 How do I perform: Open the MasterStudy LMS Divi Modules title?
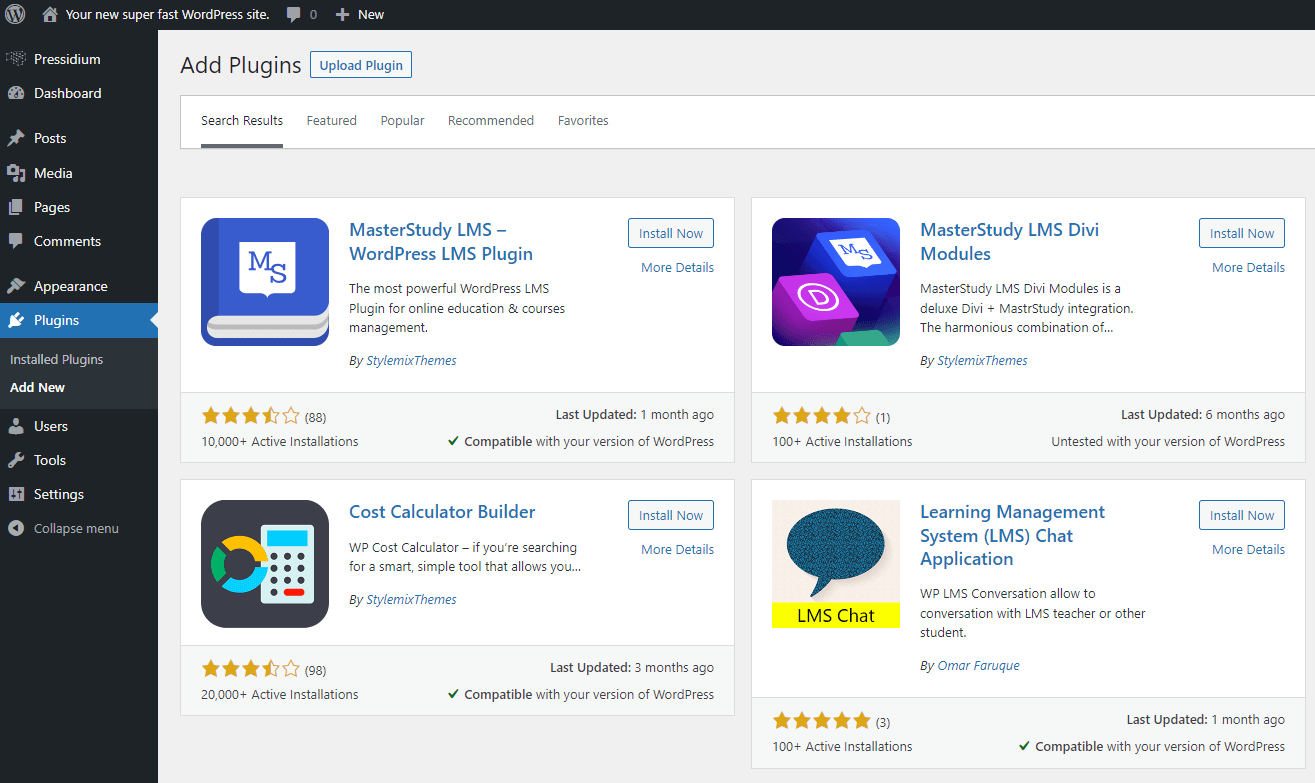1010,242
